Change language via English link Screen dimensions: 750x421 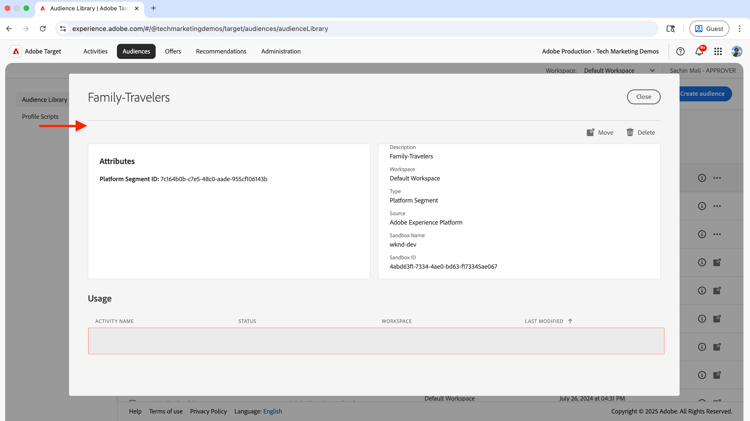coord(273,411)
